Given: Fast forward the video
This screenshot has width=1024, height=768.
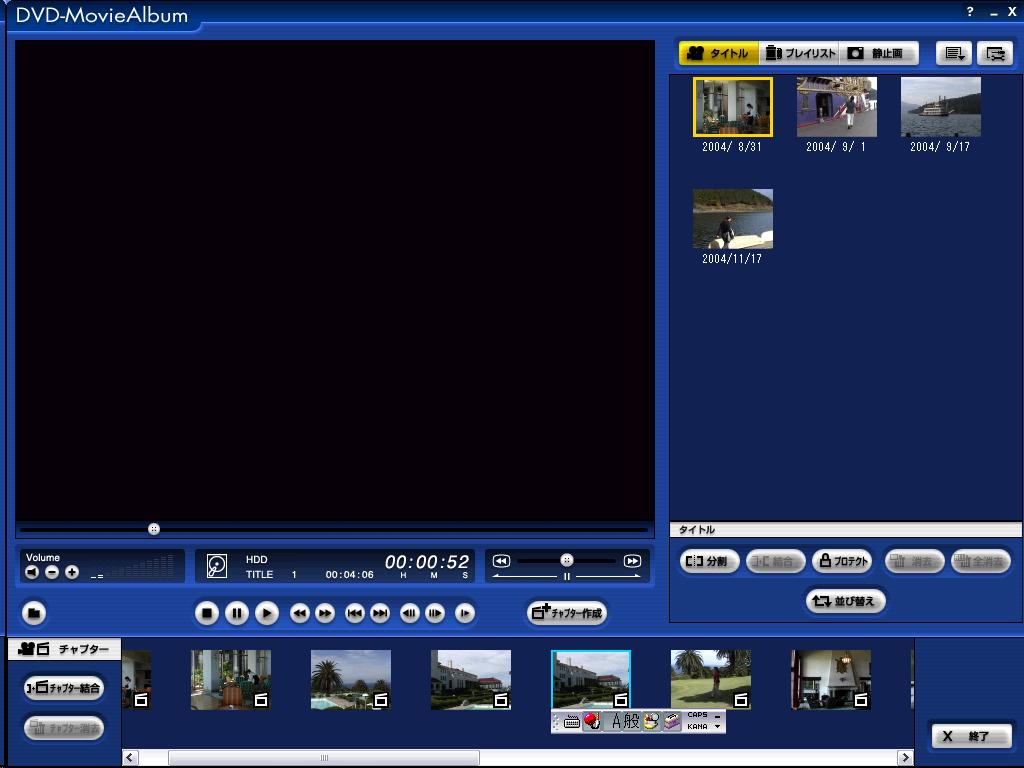Looking at the screenshot, I should (x=325, y=613).
